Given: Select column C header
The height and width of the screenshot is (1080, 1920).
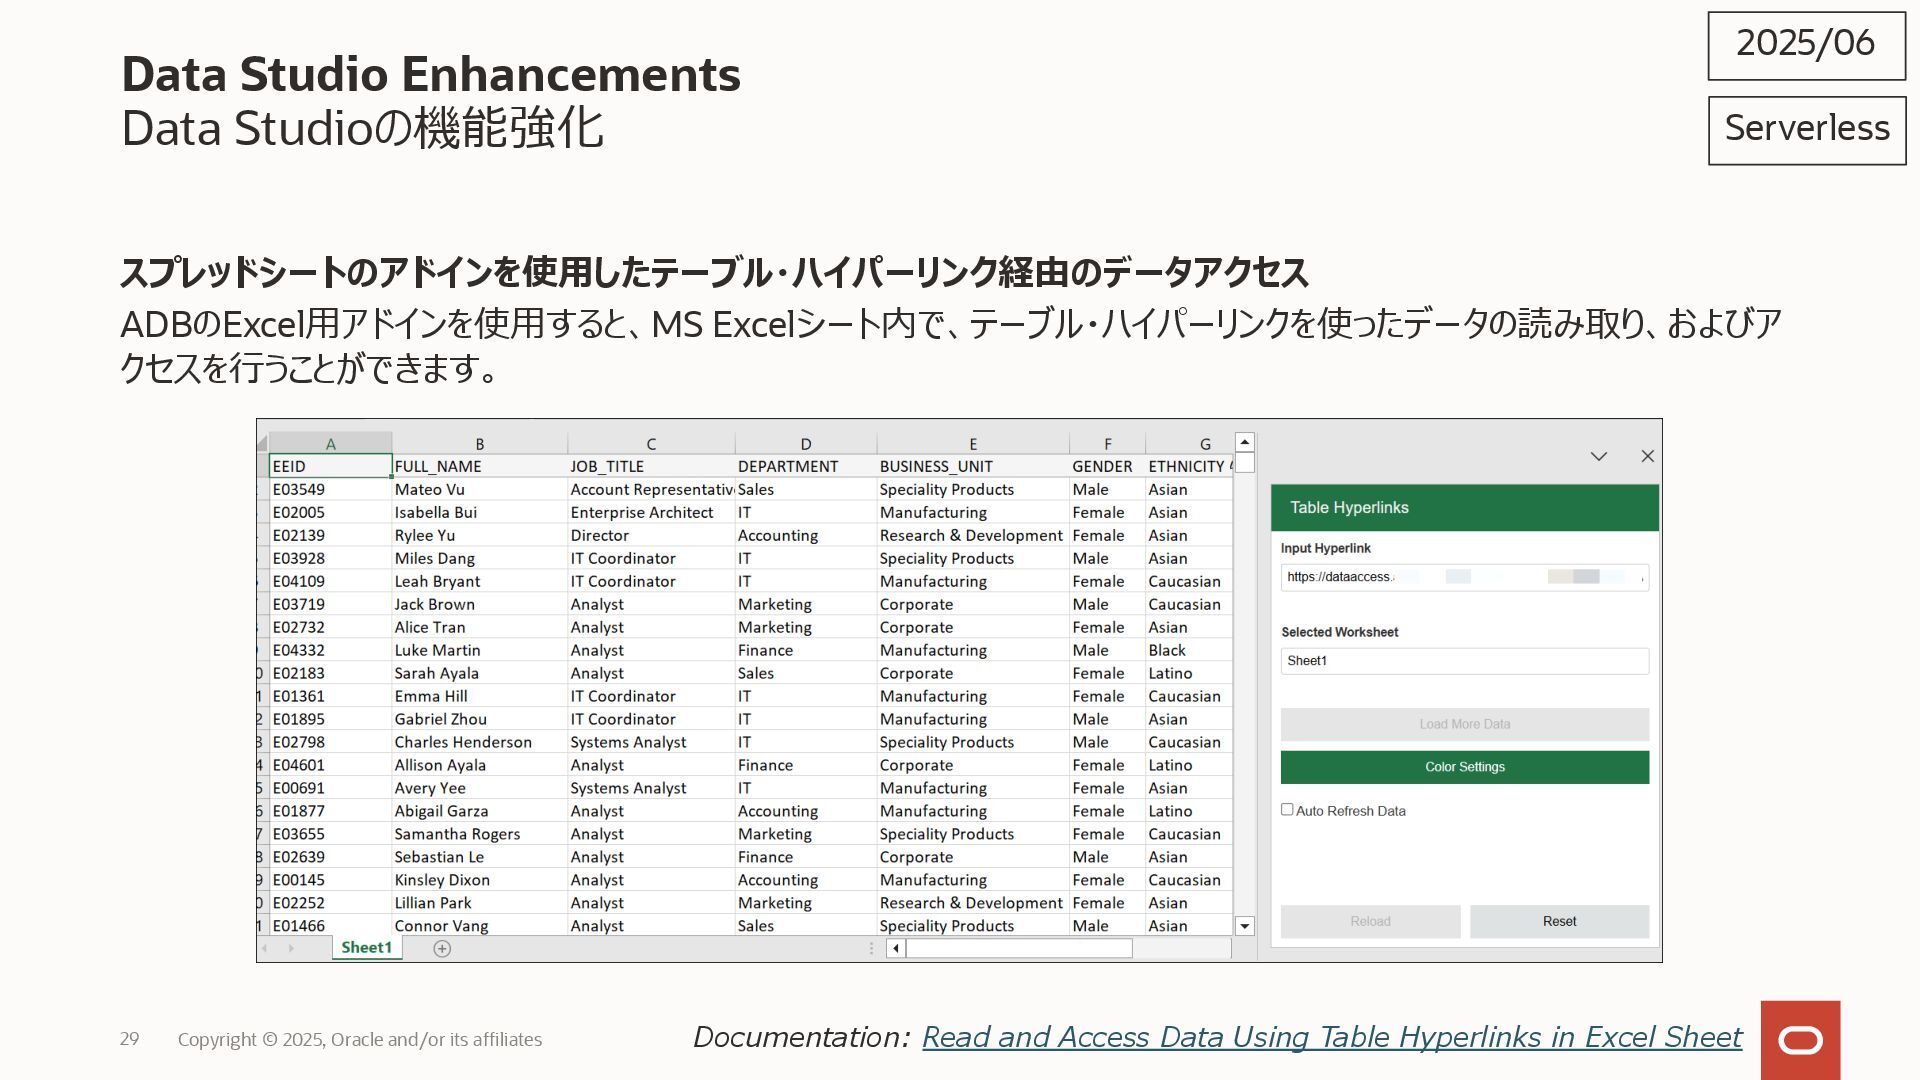Looking at the screenshot, I should [651, 443].
